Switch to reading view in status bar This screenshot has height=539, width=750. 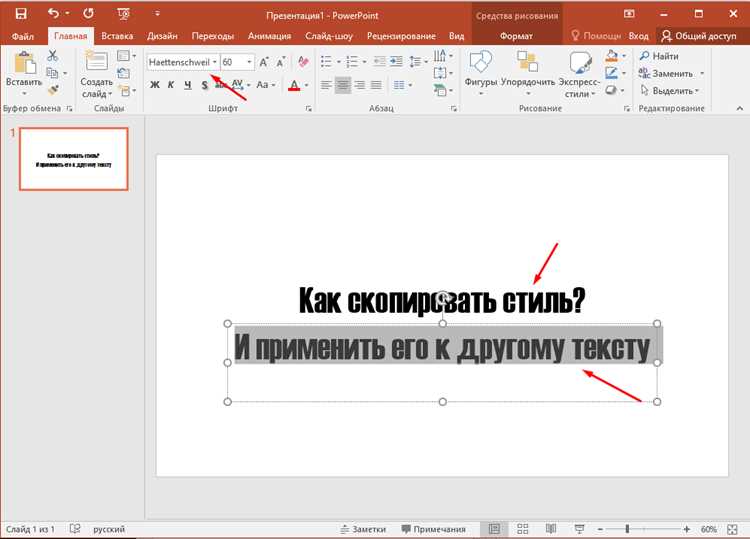click(x=551, y=528)
